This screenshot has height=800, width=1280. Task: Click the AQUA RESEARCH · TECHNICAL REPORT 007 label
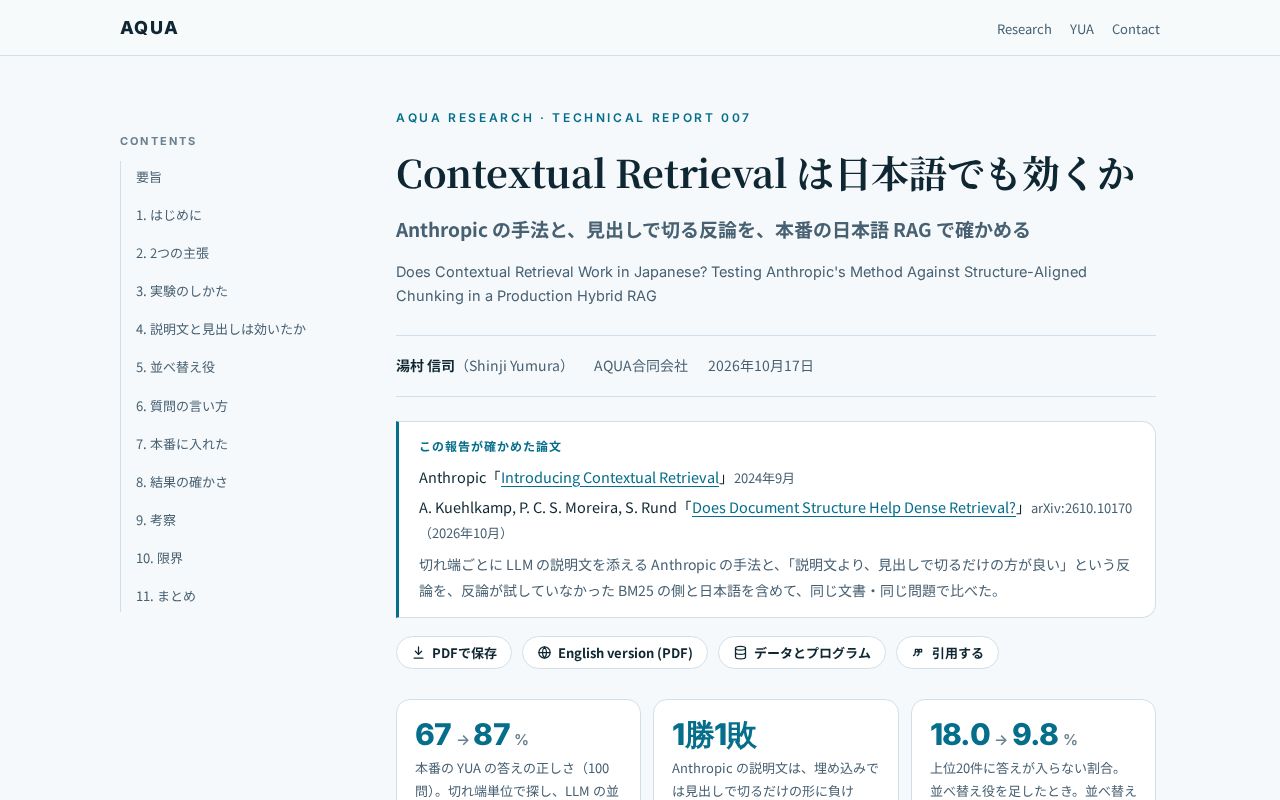point(573,118)
